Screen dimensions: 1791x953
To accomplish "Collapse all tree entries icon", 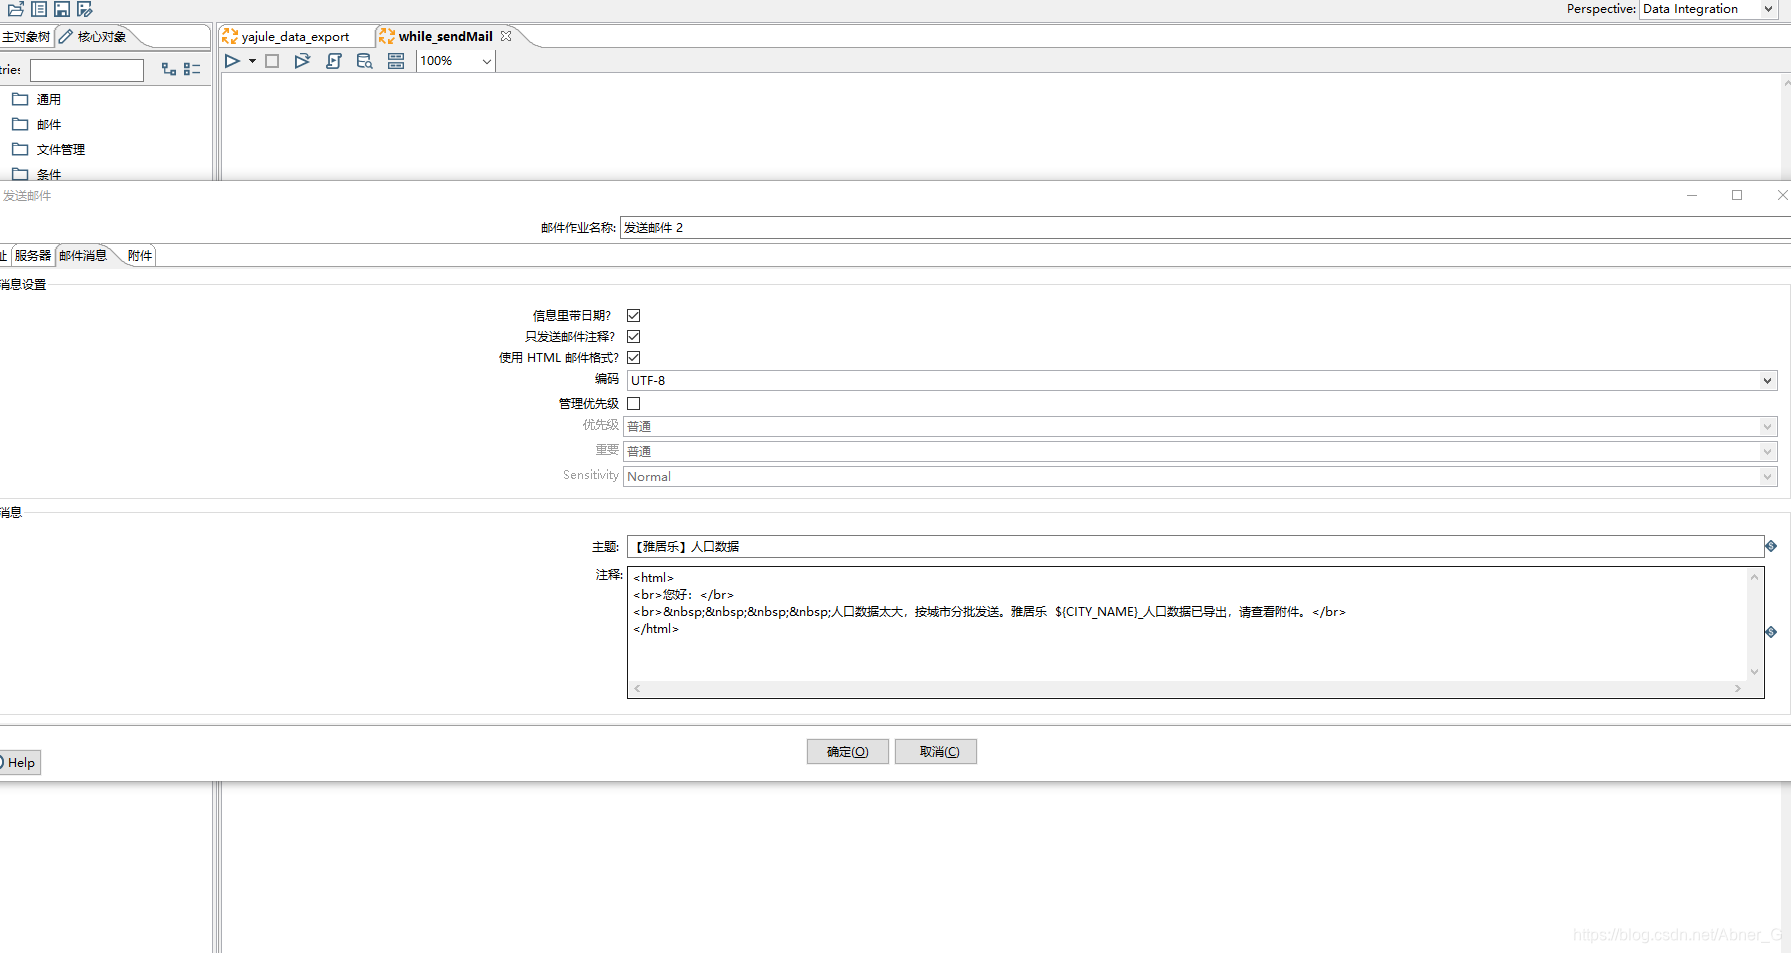I will click(x=192, y=69).
